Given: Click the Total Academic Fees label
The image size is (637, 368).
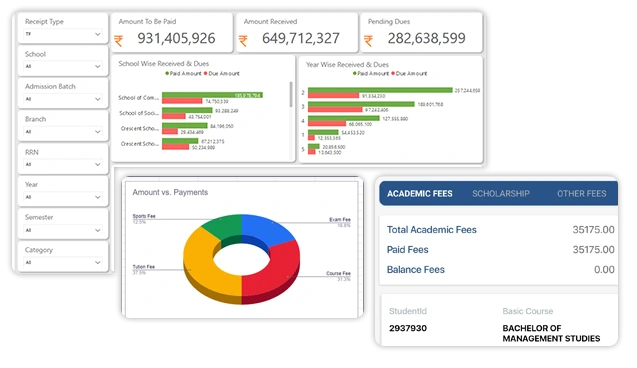Looking at the screenshot, I should [x=432, y=230].
